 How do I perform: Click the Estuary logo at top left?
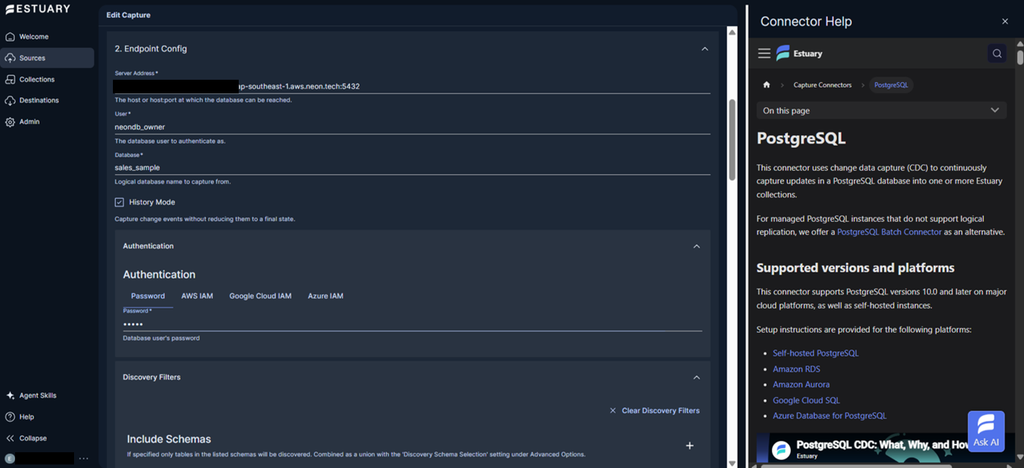coord(38,9)
